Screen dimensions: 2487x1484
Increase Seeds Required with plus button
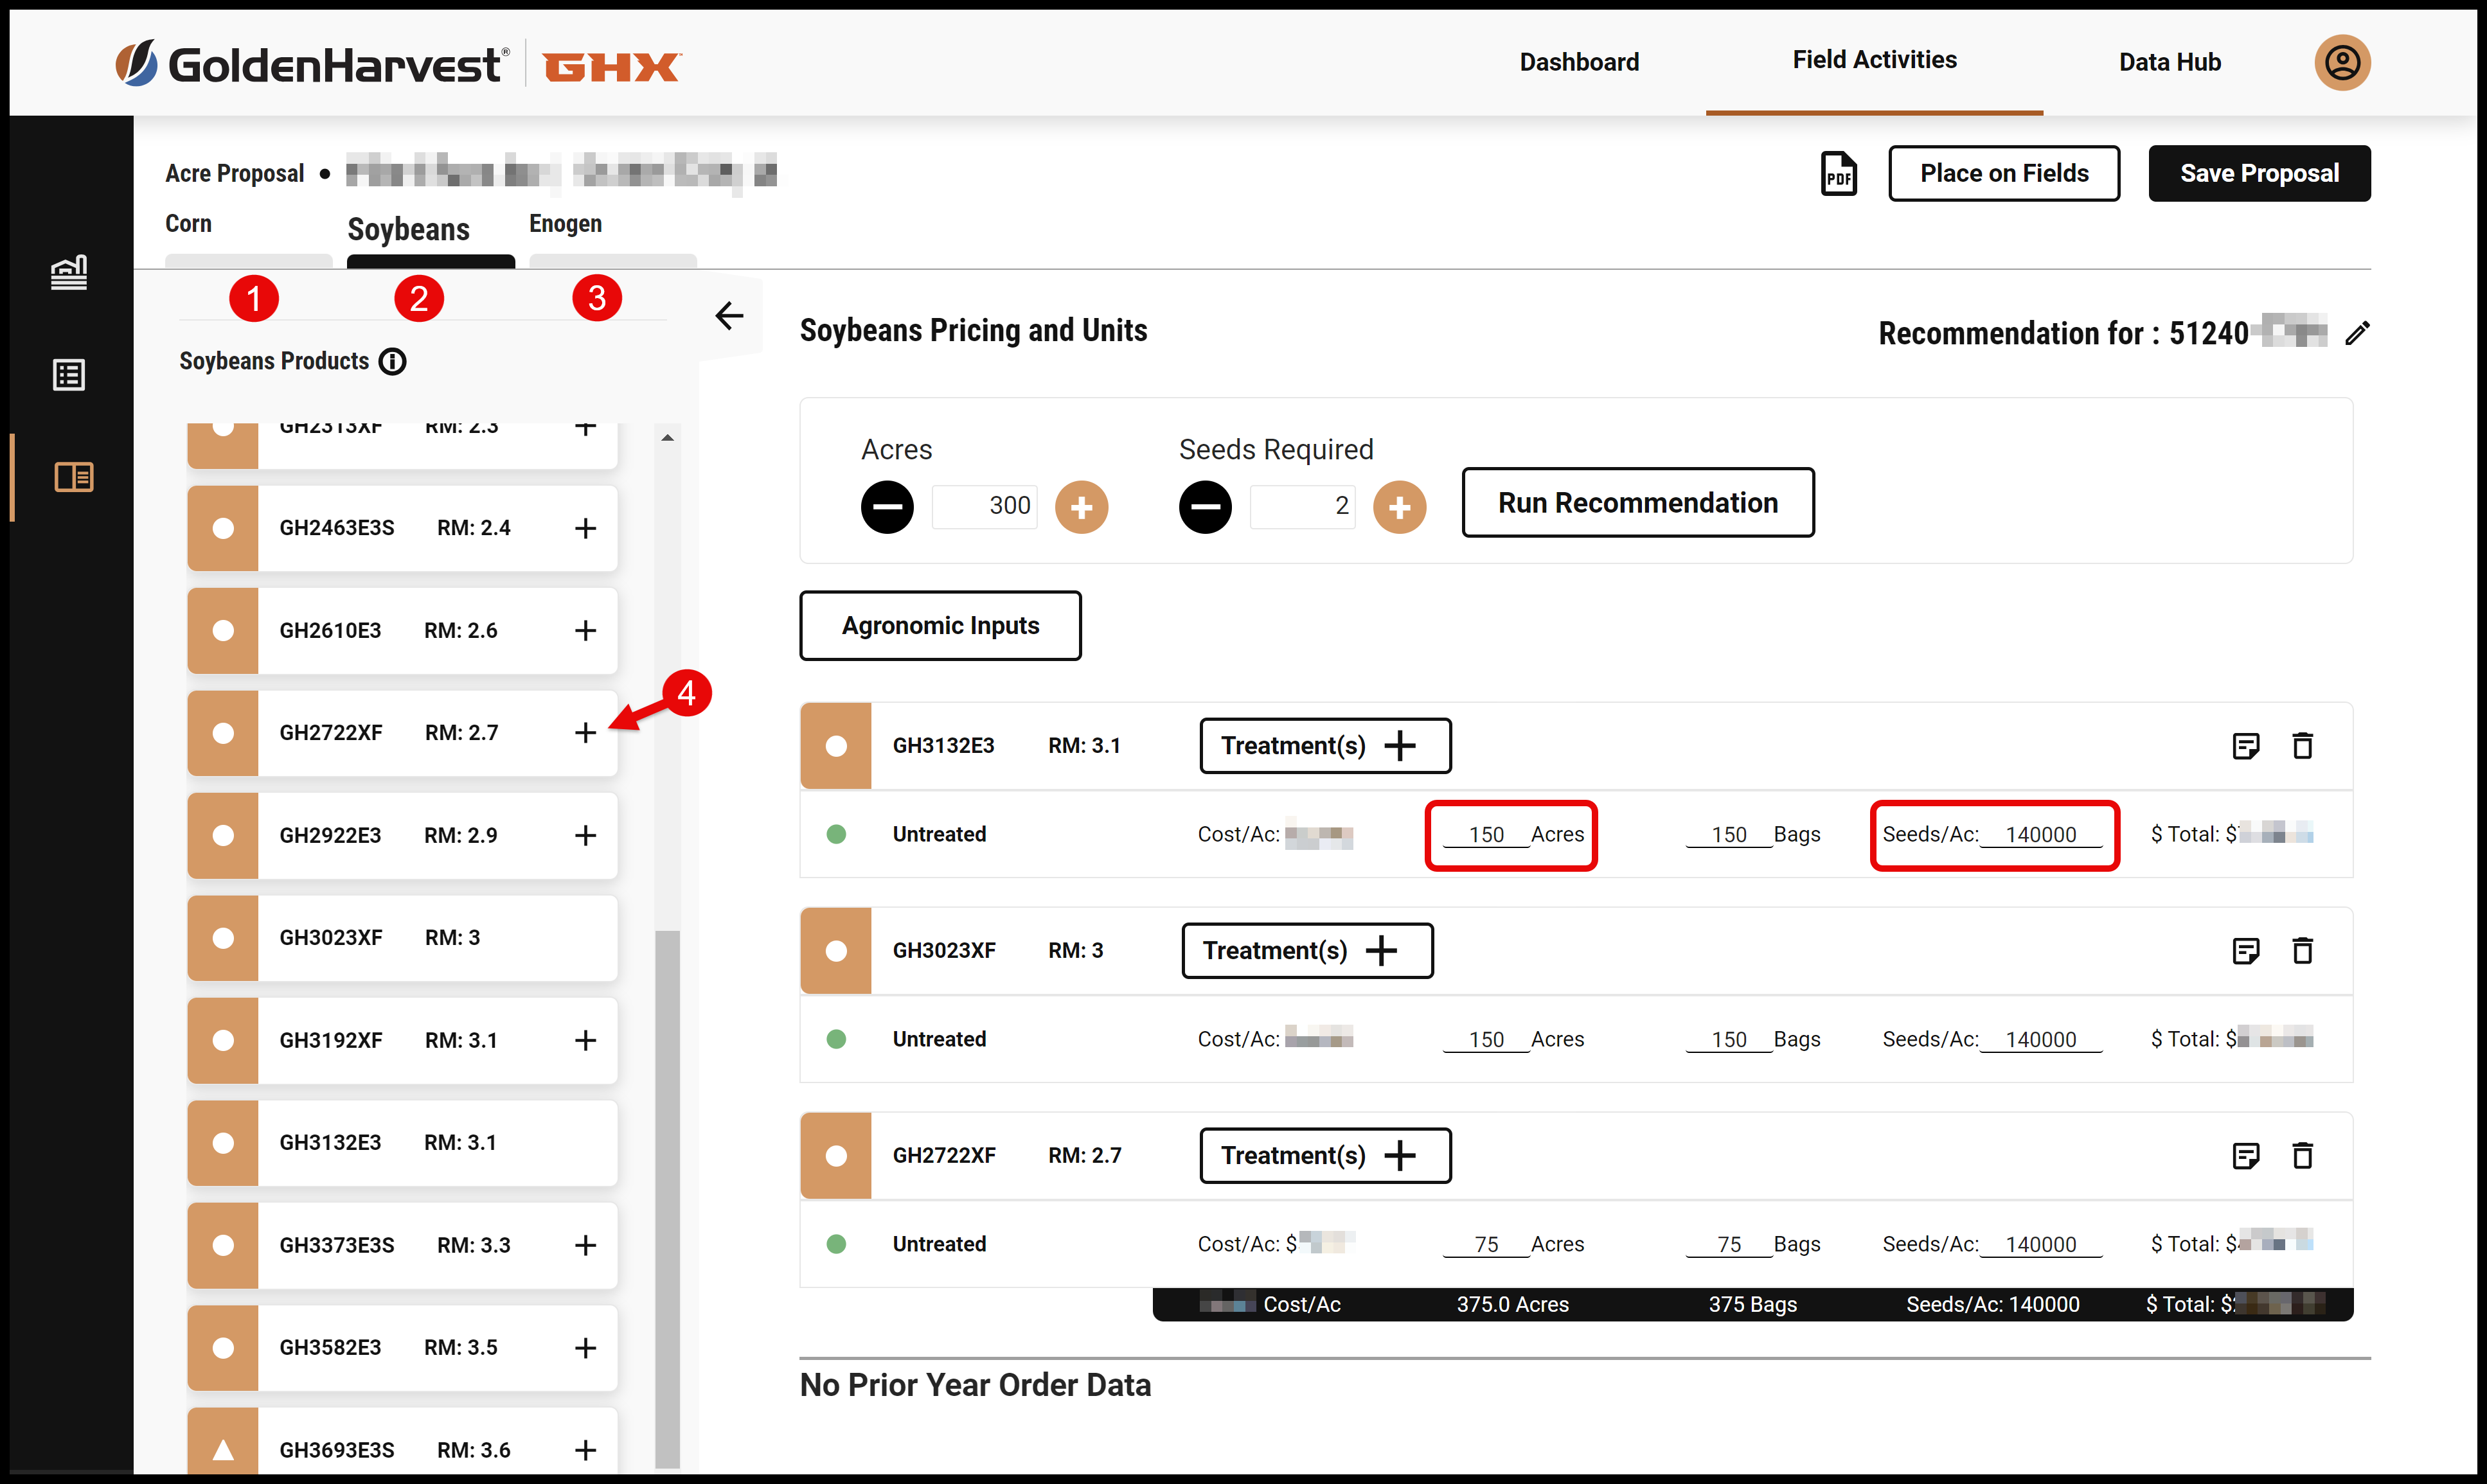tap(1399, 507)
